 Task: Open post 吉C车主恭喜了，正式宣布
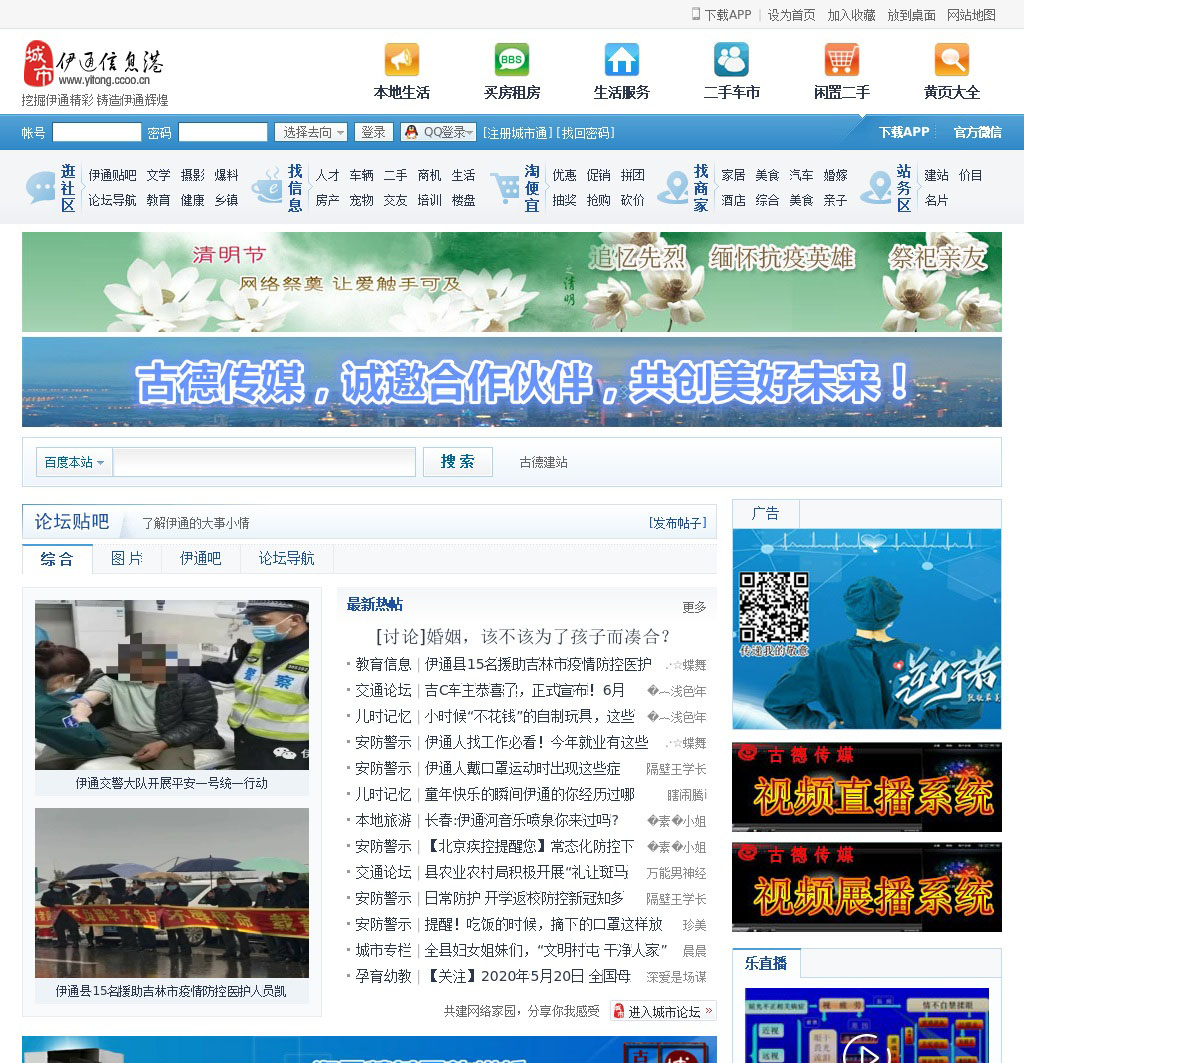pyautogui.click(x=525, y=690)
